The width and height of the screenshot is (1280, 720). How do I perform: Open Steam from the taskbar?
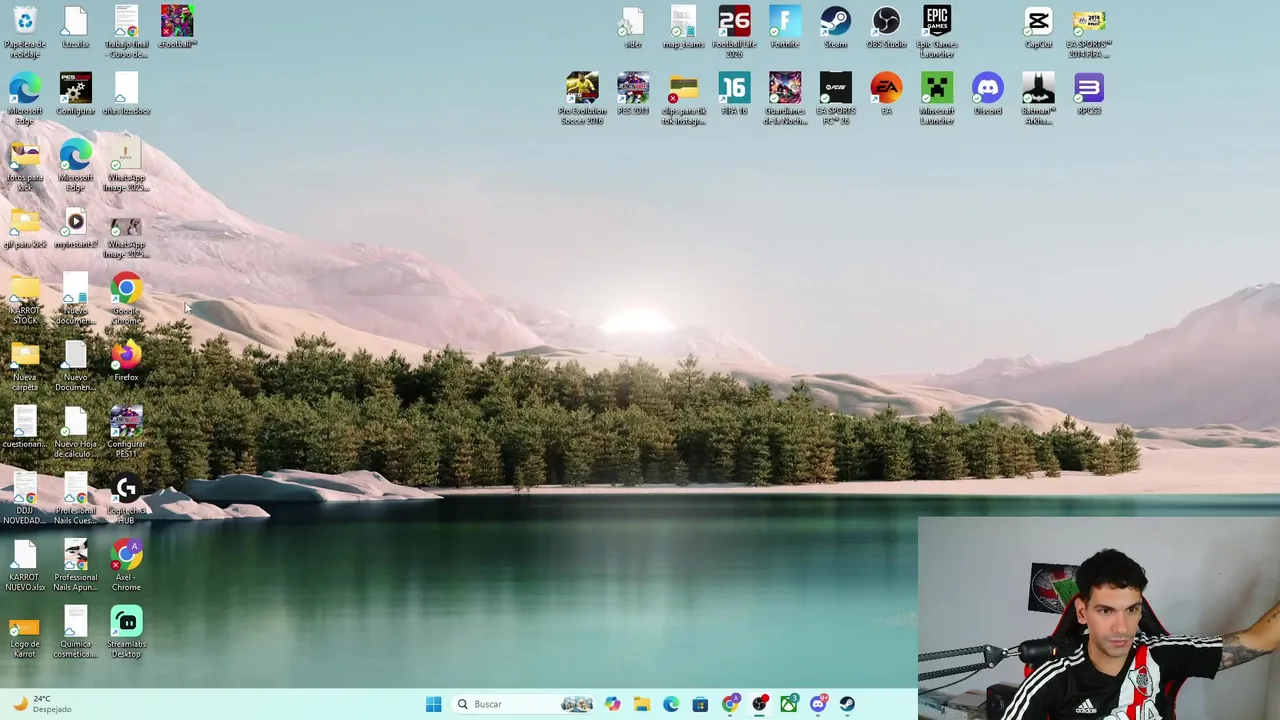847,704
